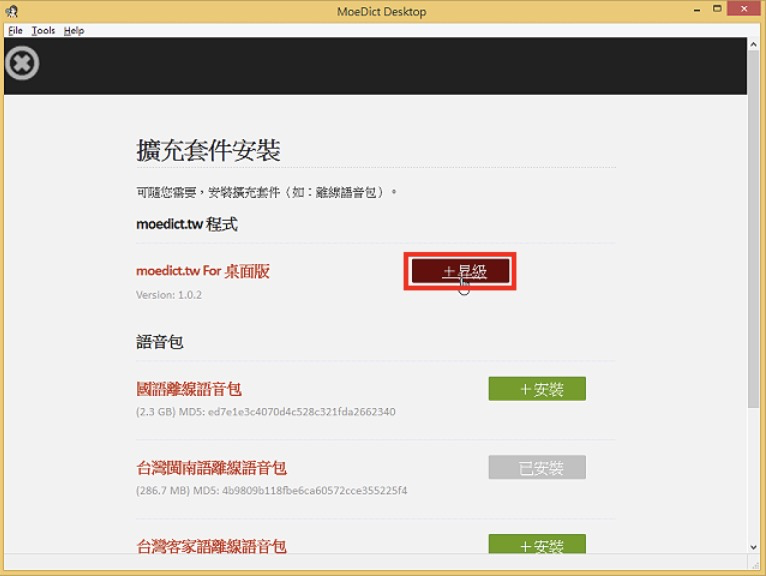
Task: Click the dark red 升級 upgrade button
Action: (460, 271)
